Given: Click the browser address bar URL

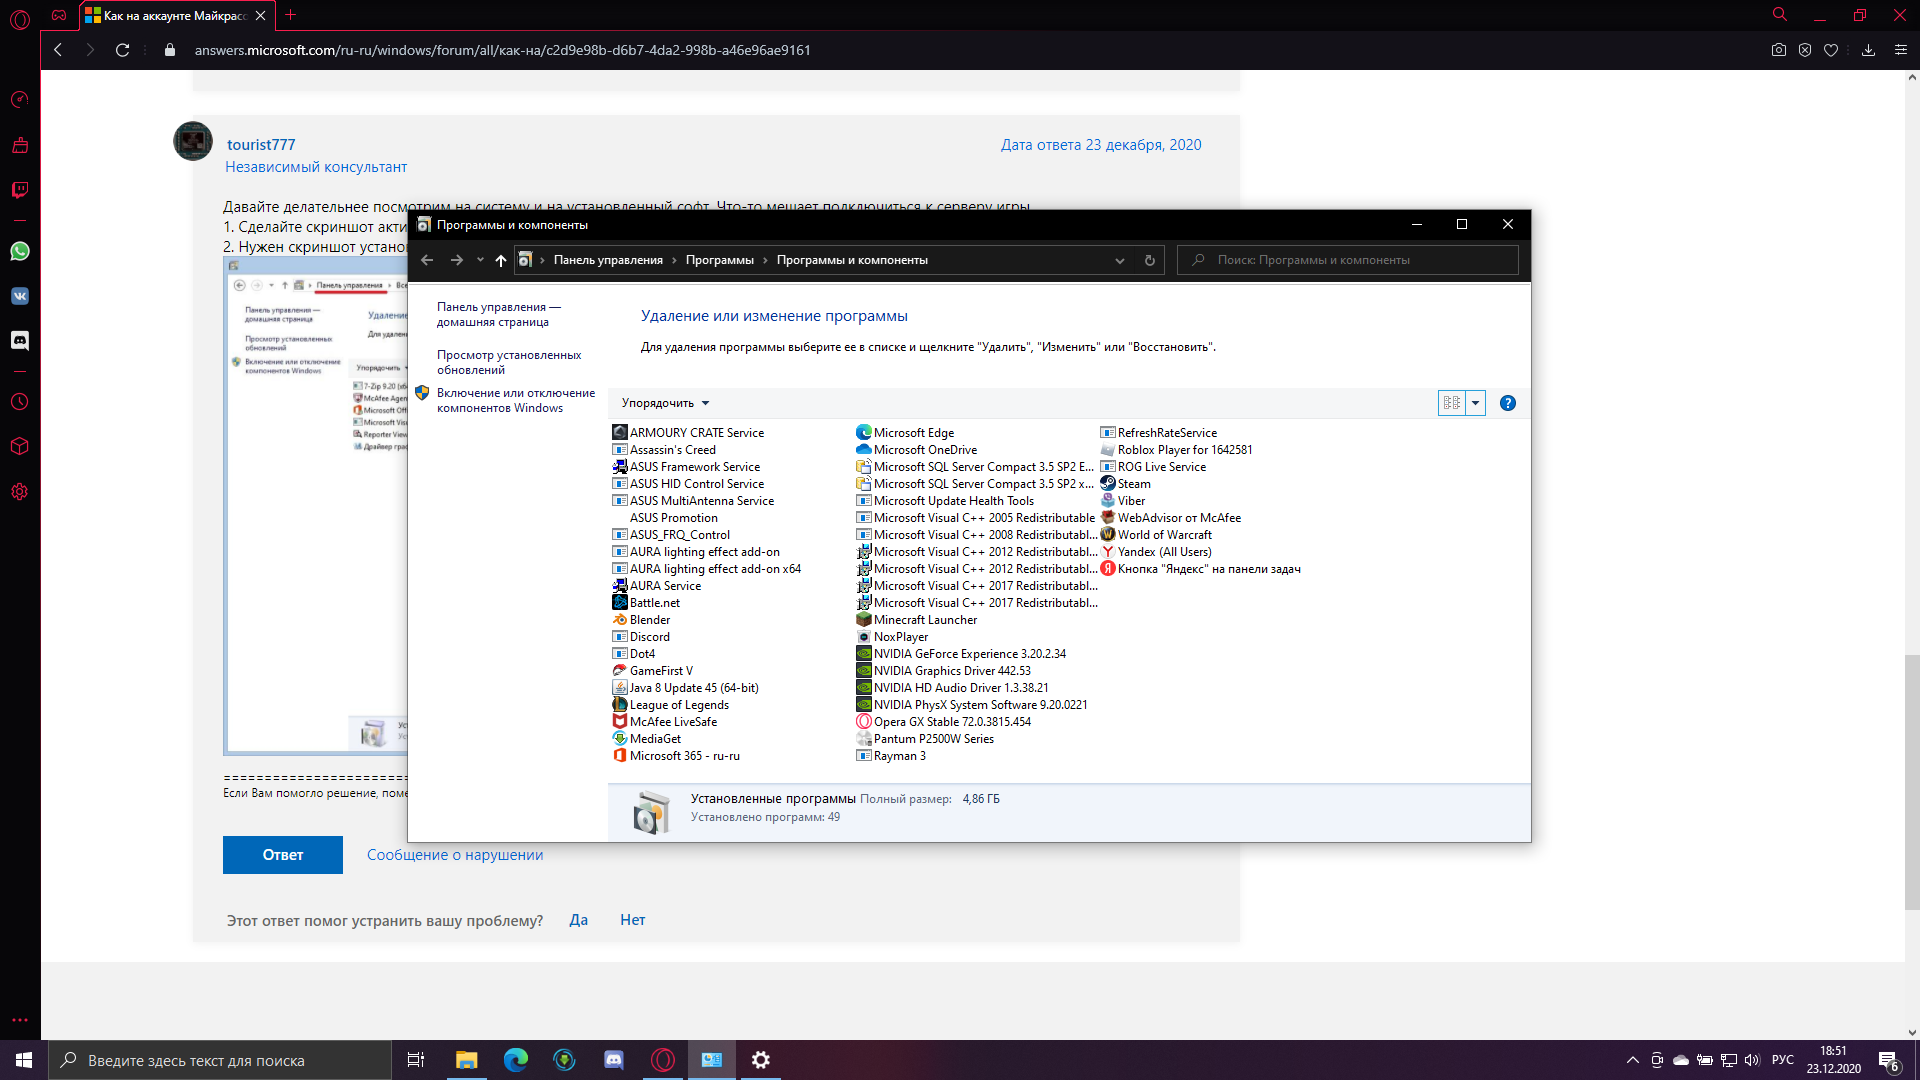Looking at the screenshot, I should (502, 50).
